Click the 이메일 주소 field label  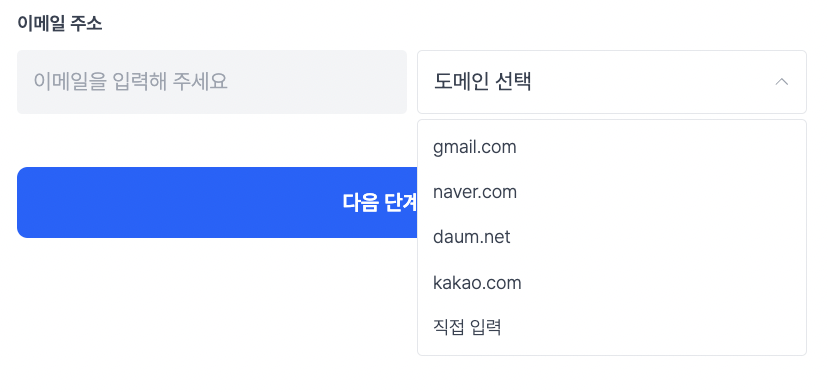point(60,23)
